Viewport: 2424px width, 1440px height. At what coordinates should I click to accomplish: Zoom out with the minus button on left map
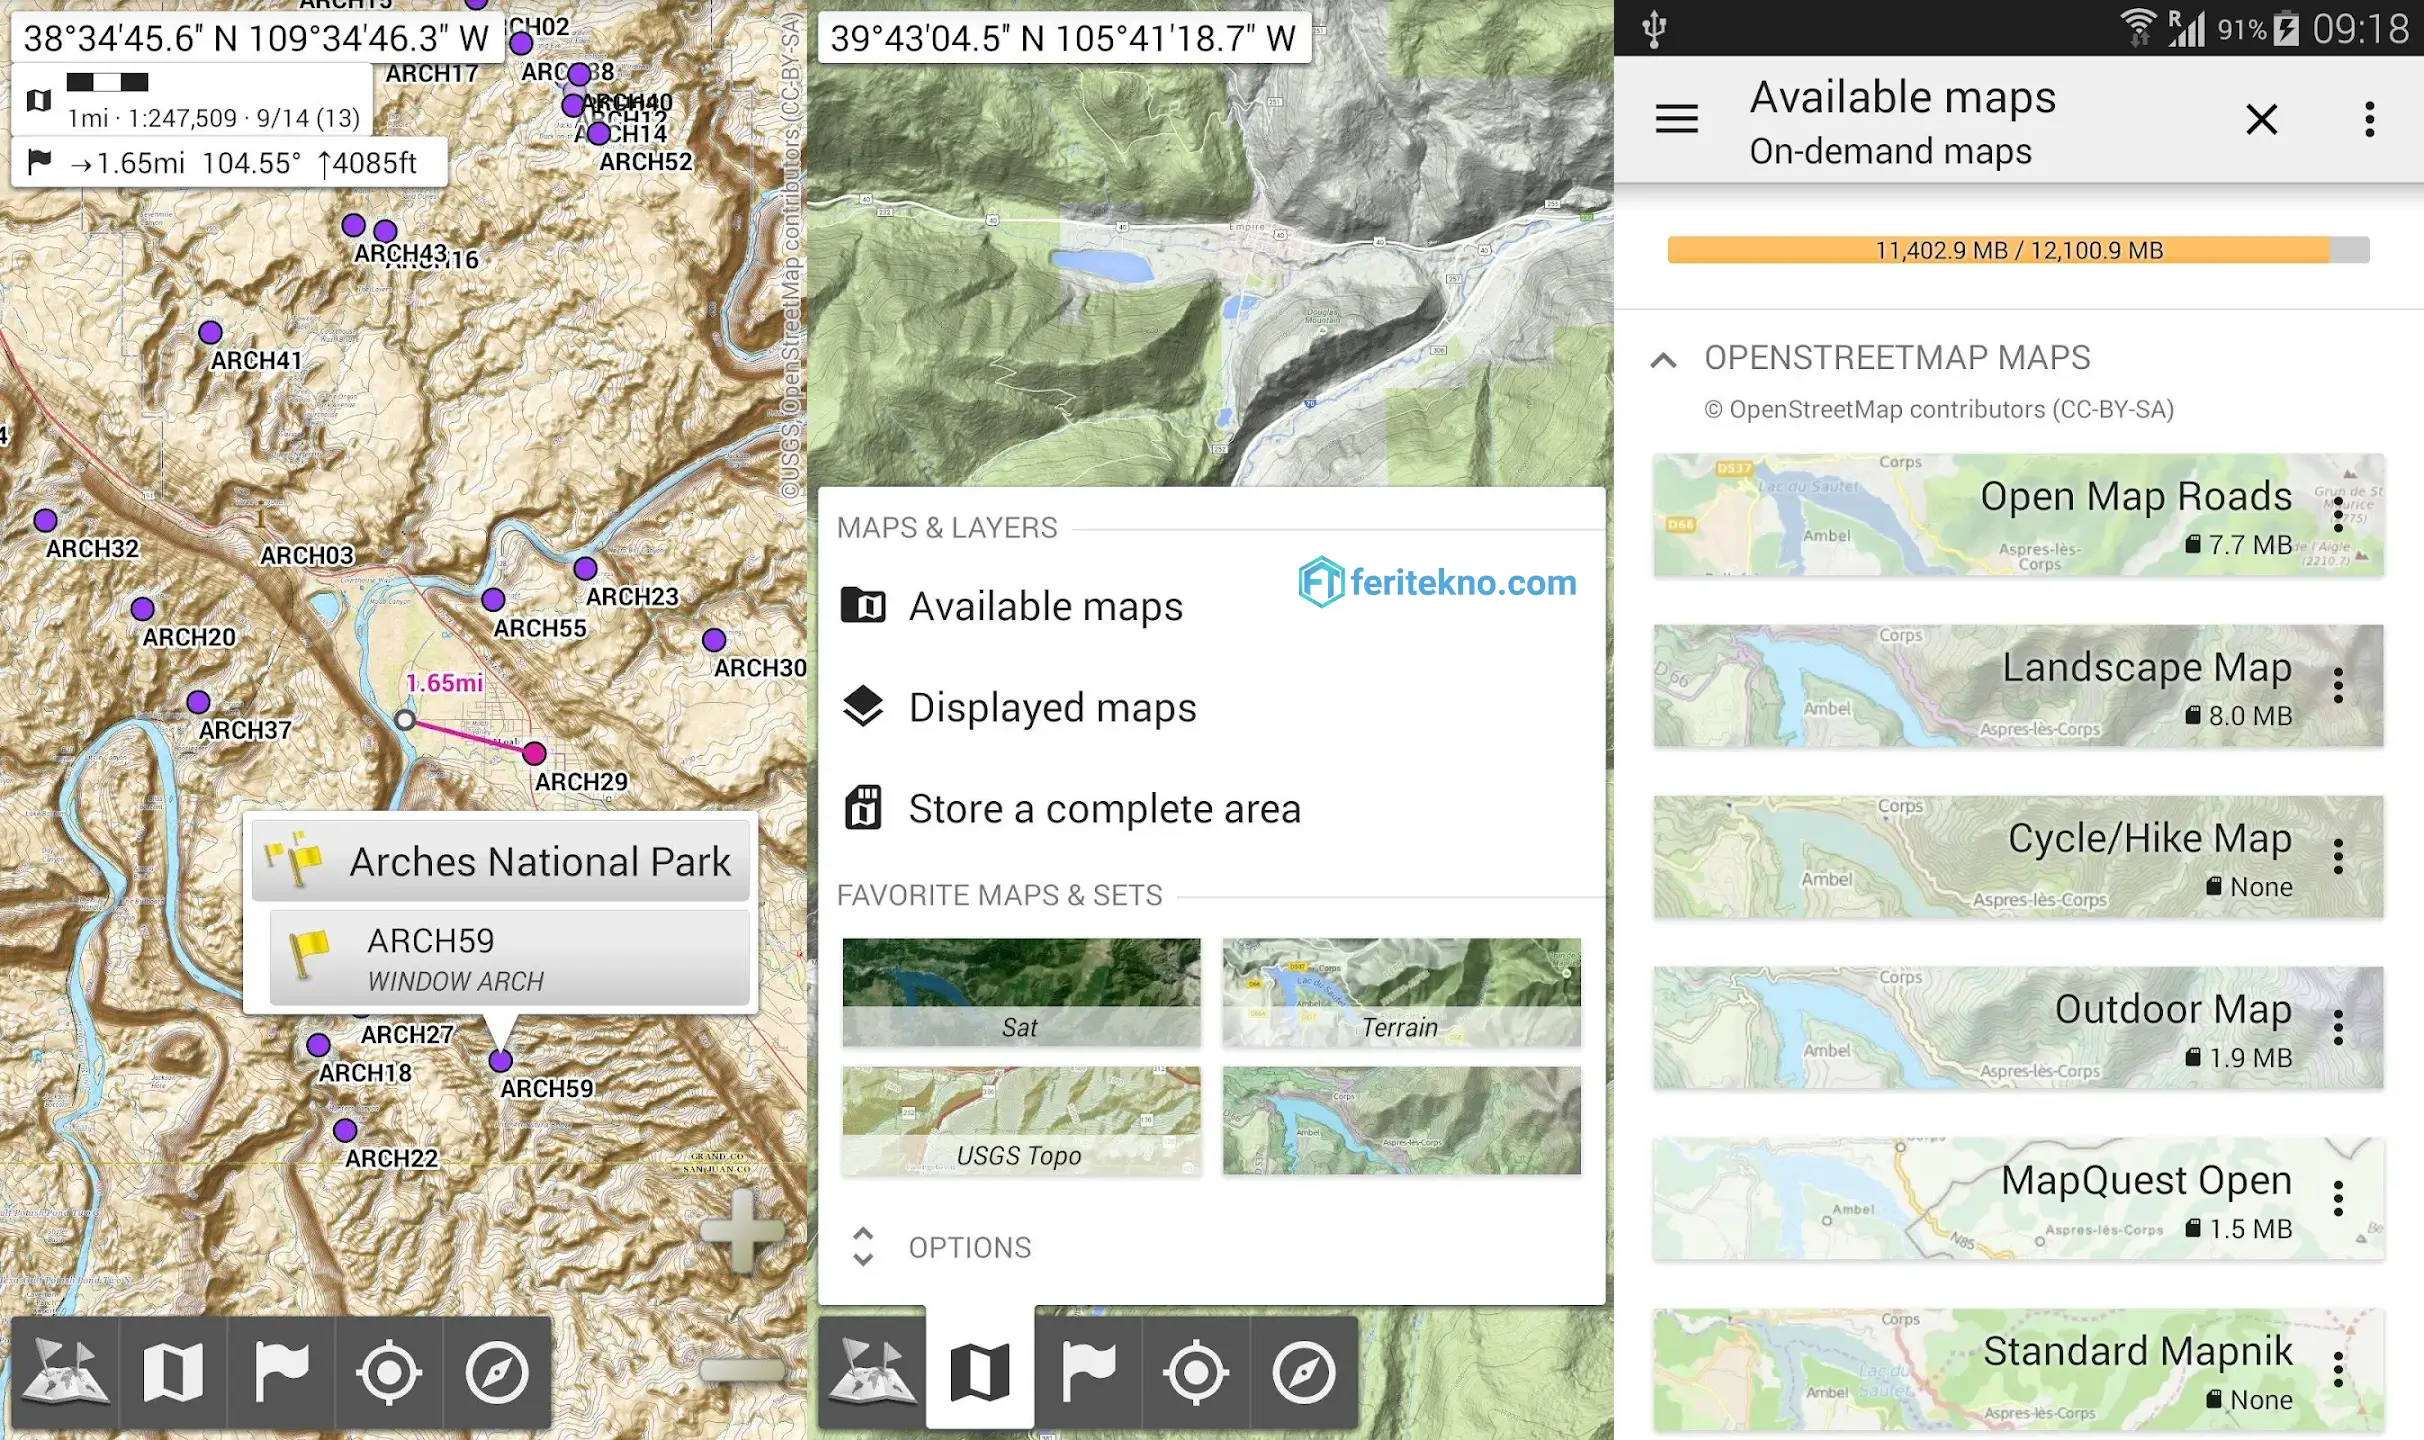(x=742, y=1369)
